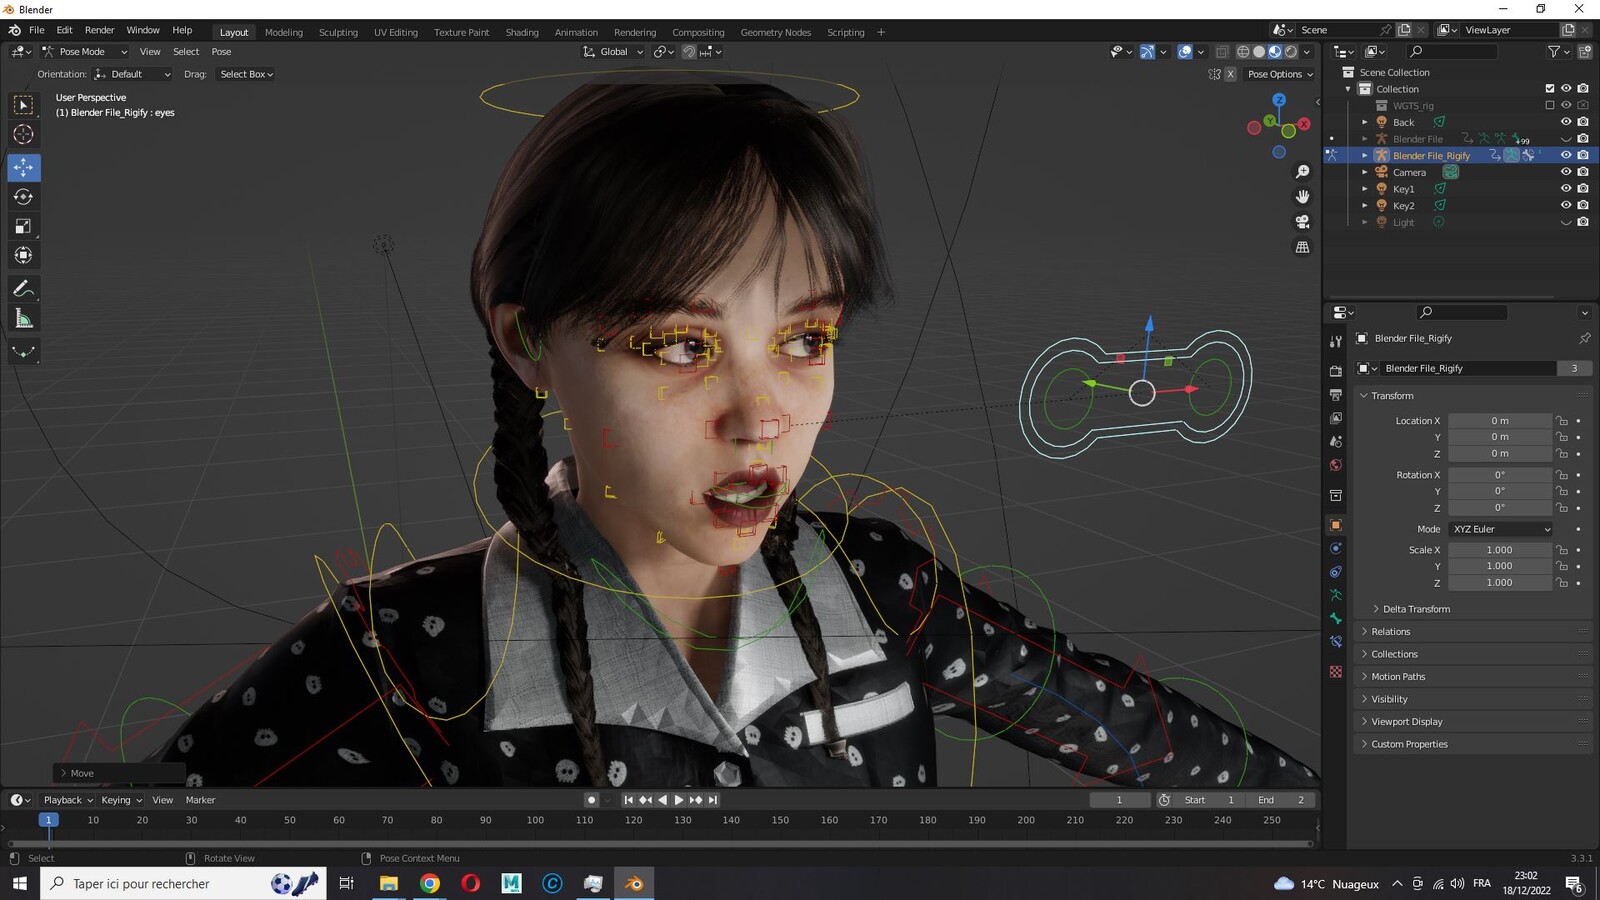Open the Pose Mode dropdown
Screen dimensions: 1600x900
pos(85,52)
